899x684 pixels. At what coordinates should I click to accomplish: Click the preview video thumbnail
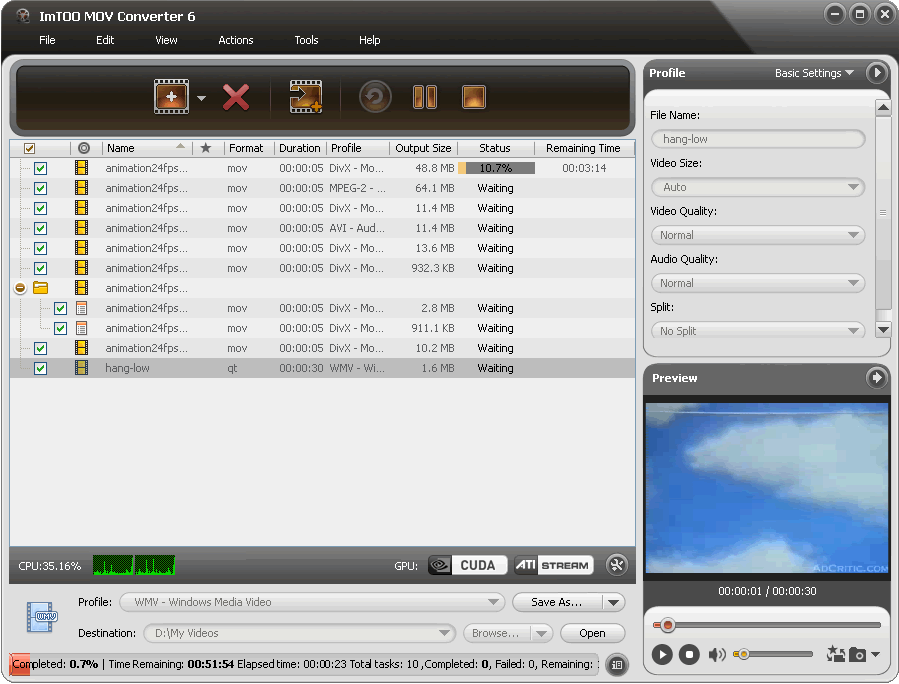point(767,488)
